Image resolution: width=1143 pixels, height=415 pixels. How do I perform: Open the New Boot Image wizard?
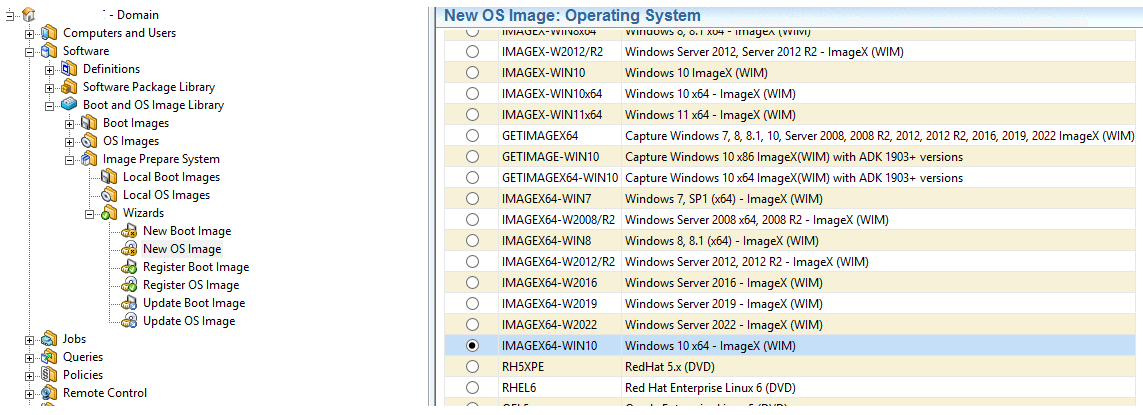point(186,231)
